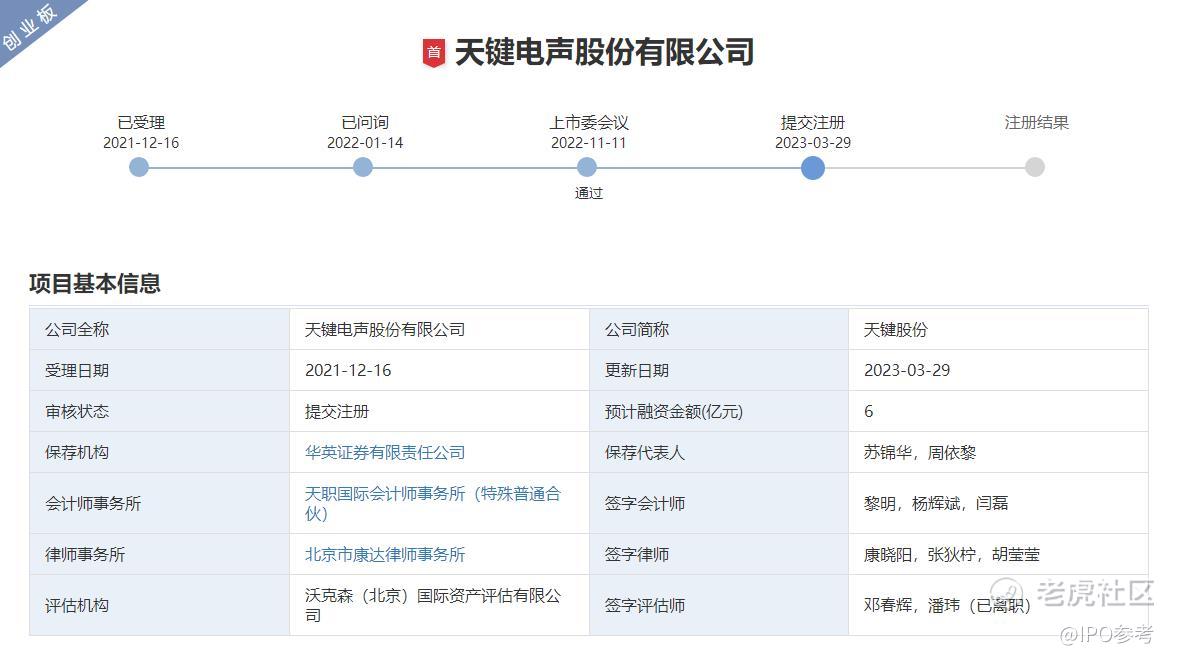Click the 公司简称 label cell
This screenshot has height=661, width=1177.
pyautogui.click(x=719, y=329)
